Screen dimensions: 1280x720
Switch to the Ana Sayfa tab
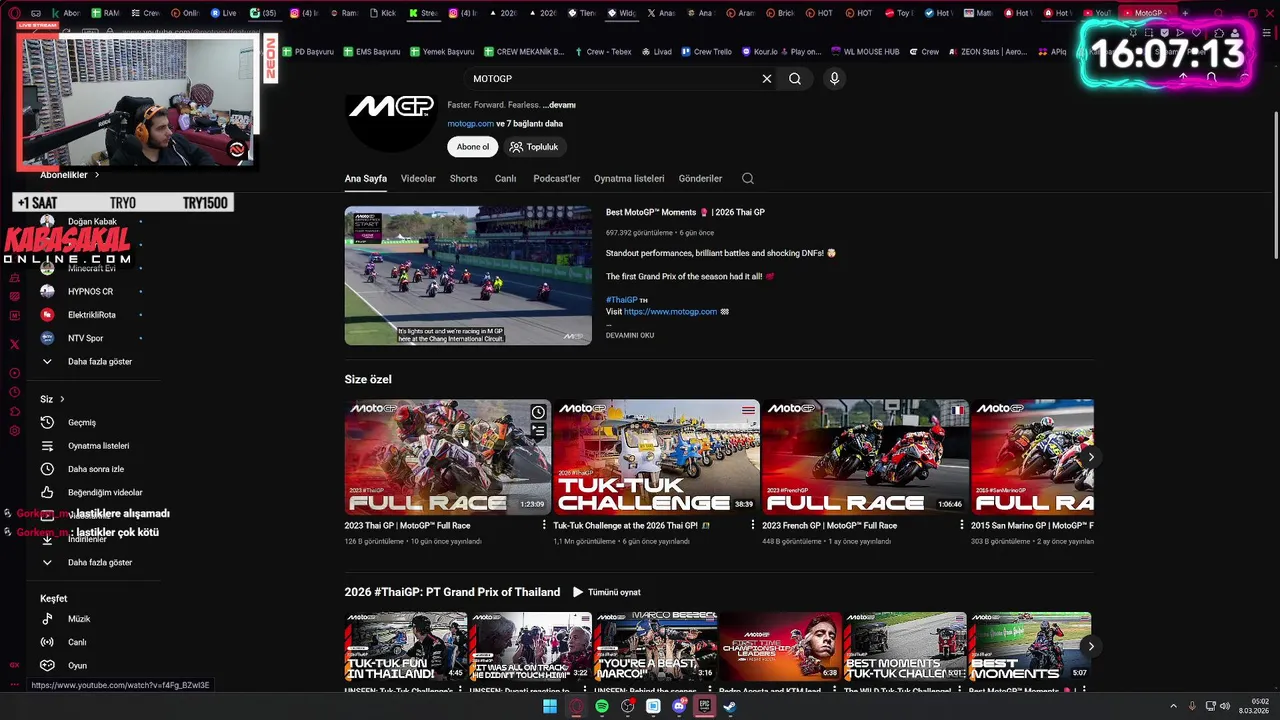tap(366, 179)
